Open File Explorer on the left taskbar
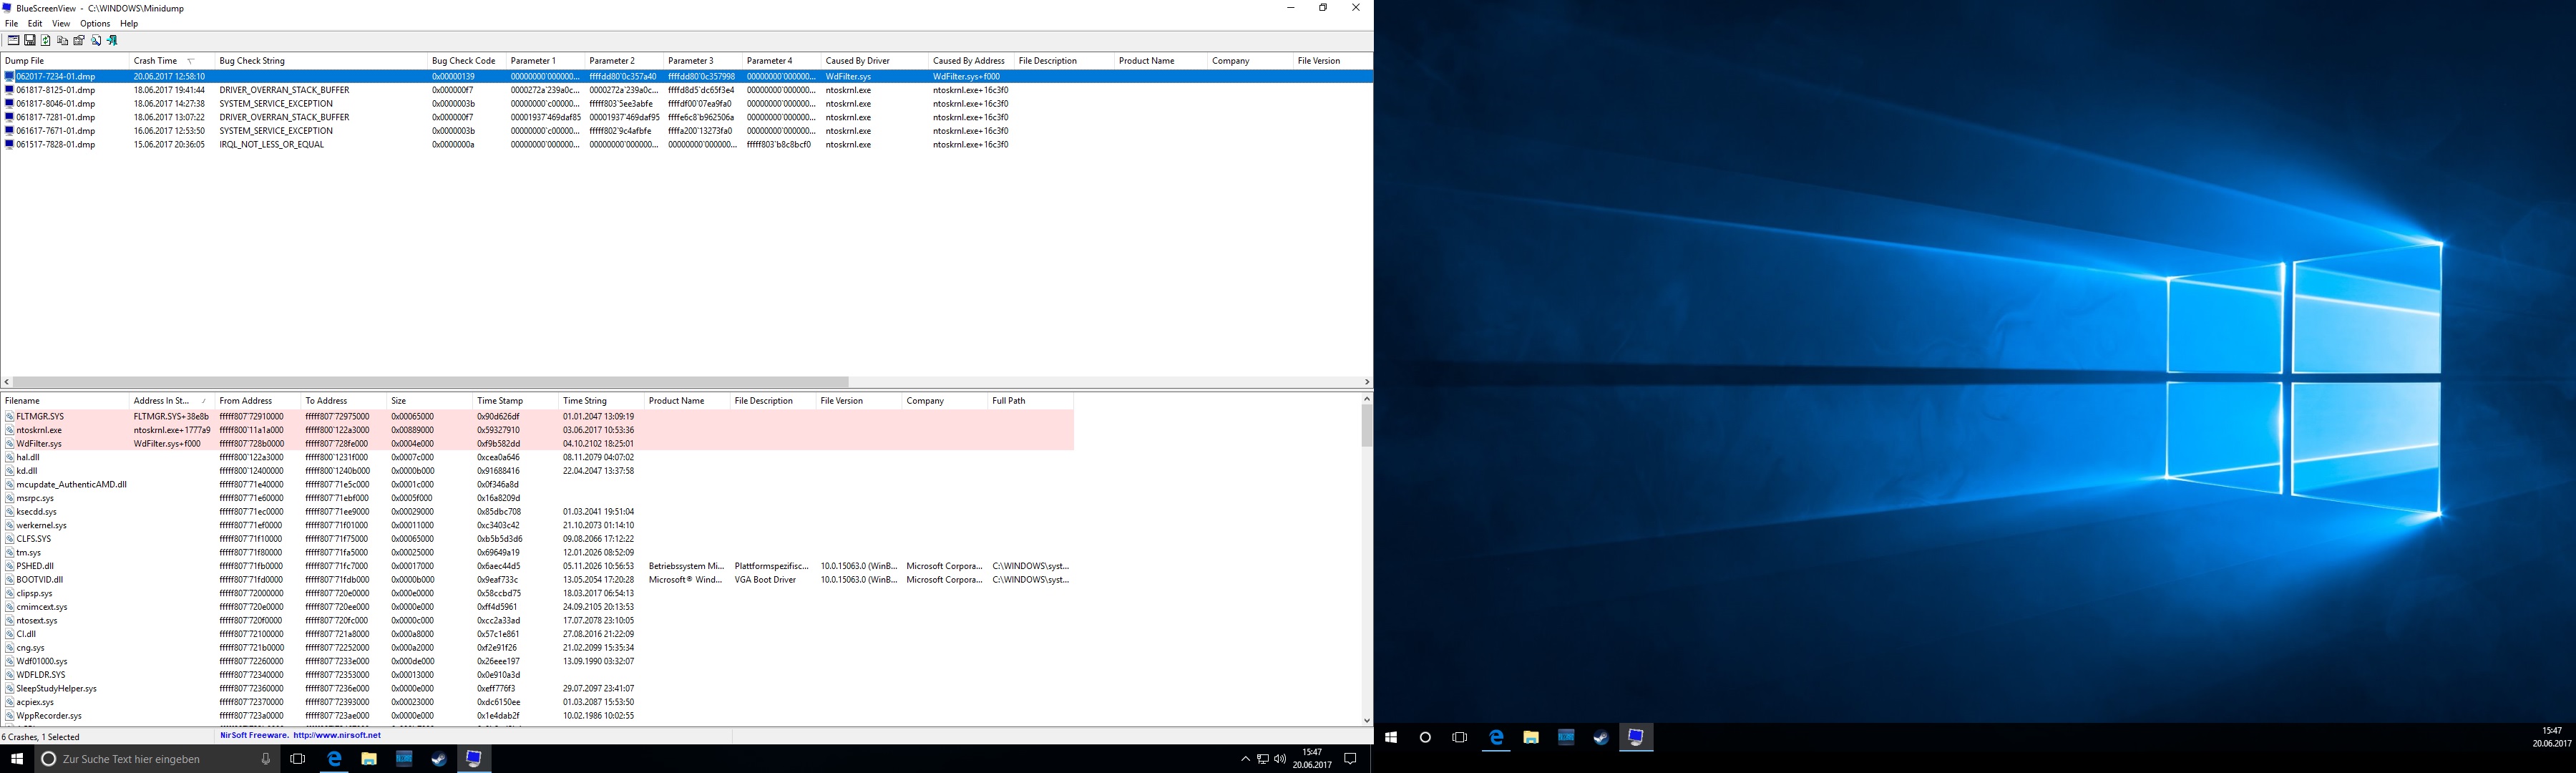 369,759
